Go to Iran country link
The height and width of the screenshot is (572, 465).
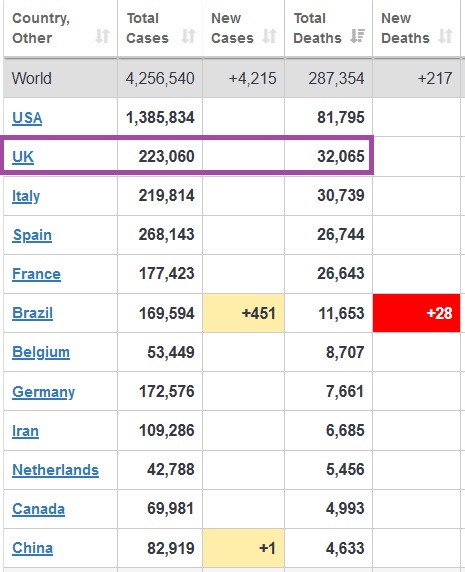coord(26,431)
